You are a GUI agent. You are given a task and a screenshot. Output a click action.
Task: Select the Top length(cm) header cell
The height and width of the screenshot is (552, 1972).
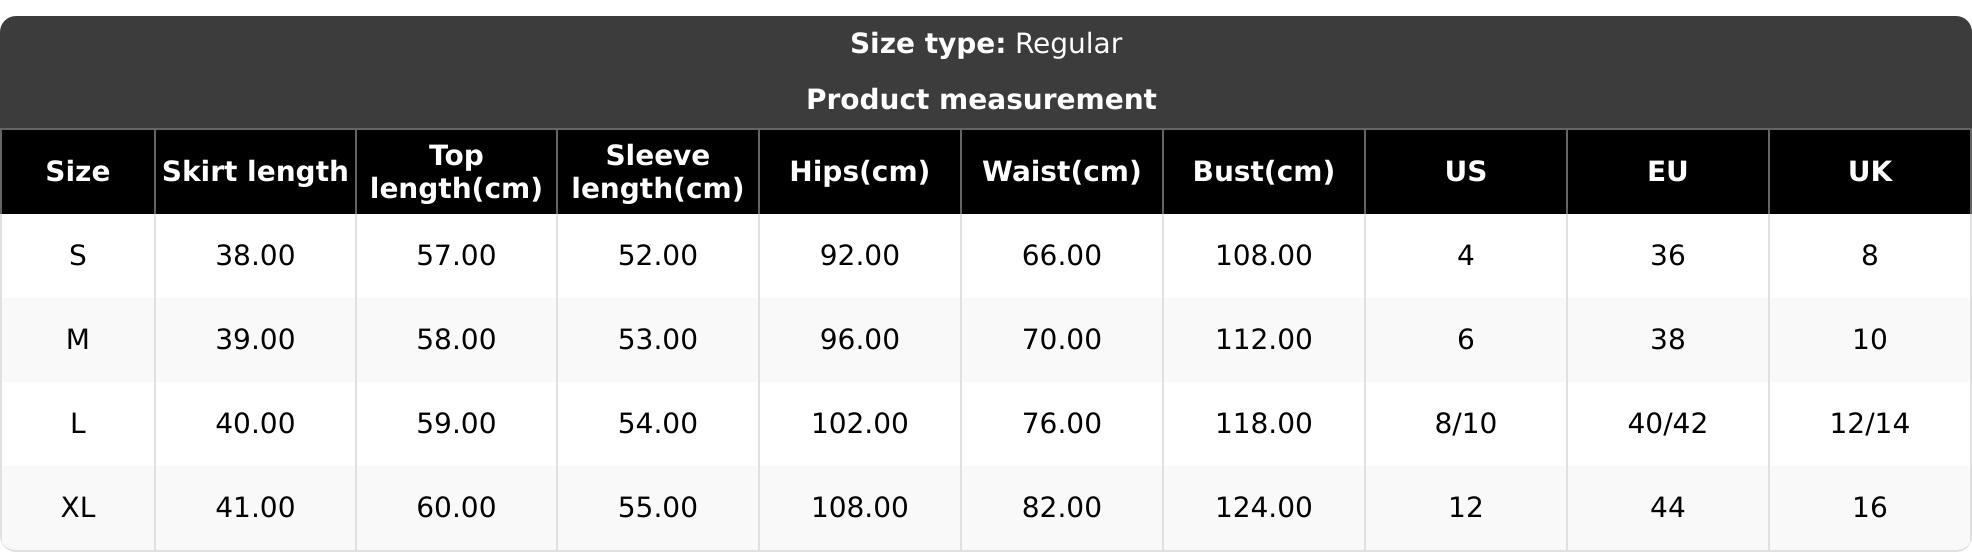click(x=456, y=172)
